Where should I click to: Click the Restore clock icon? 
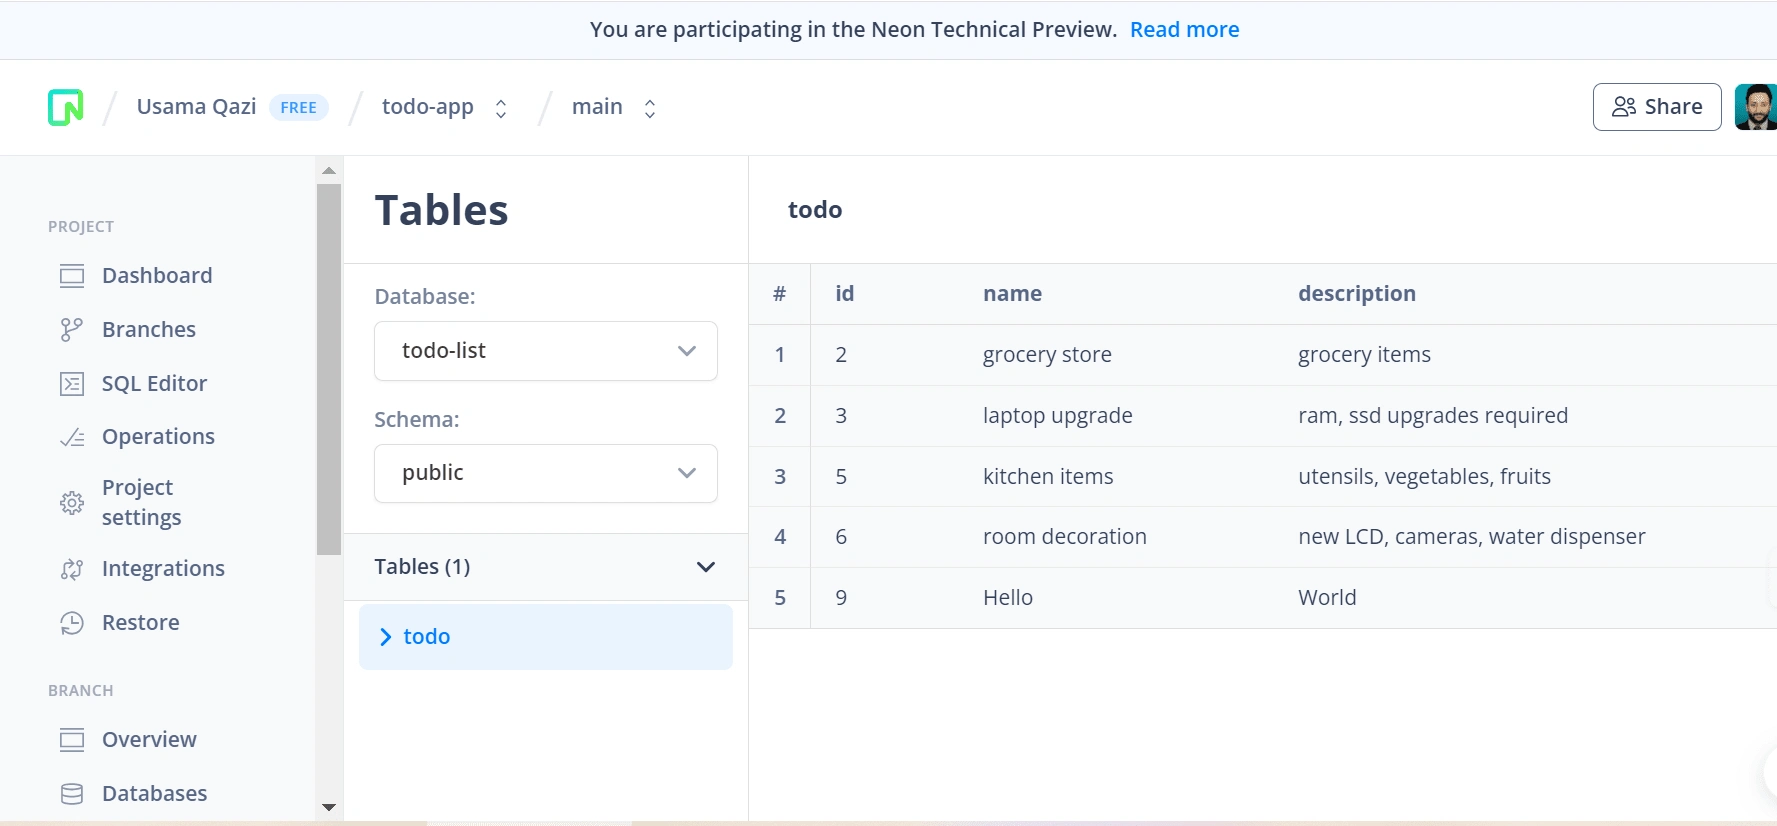(x=72, y=623)
